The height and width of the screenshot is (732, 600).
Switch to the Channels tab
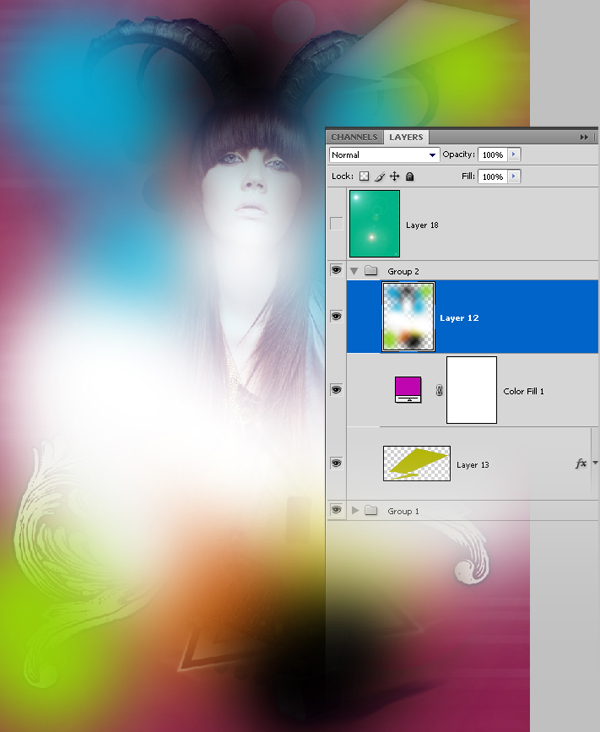(x=354, y=137)
